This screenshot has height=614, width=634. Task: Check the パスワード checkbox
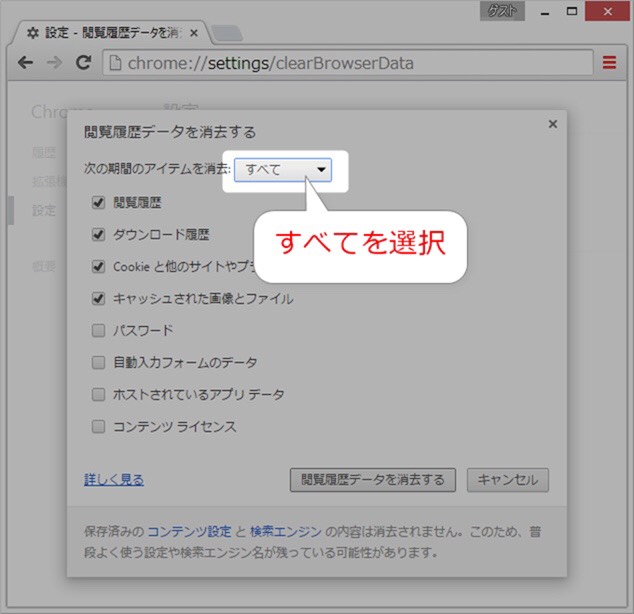[x=98, y=330]
